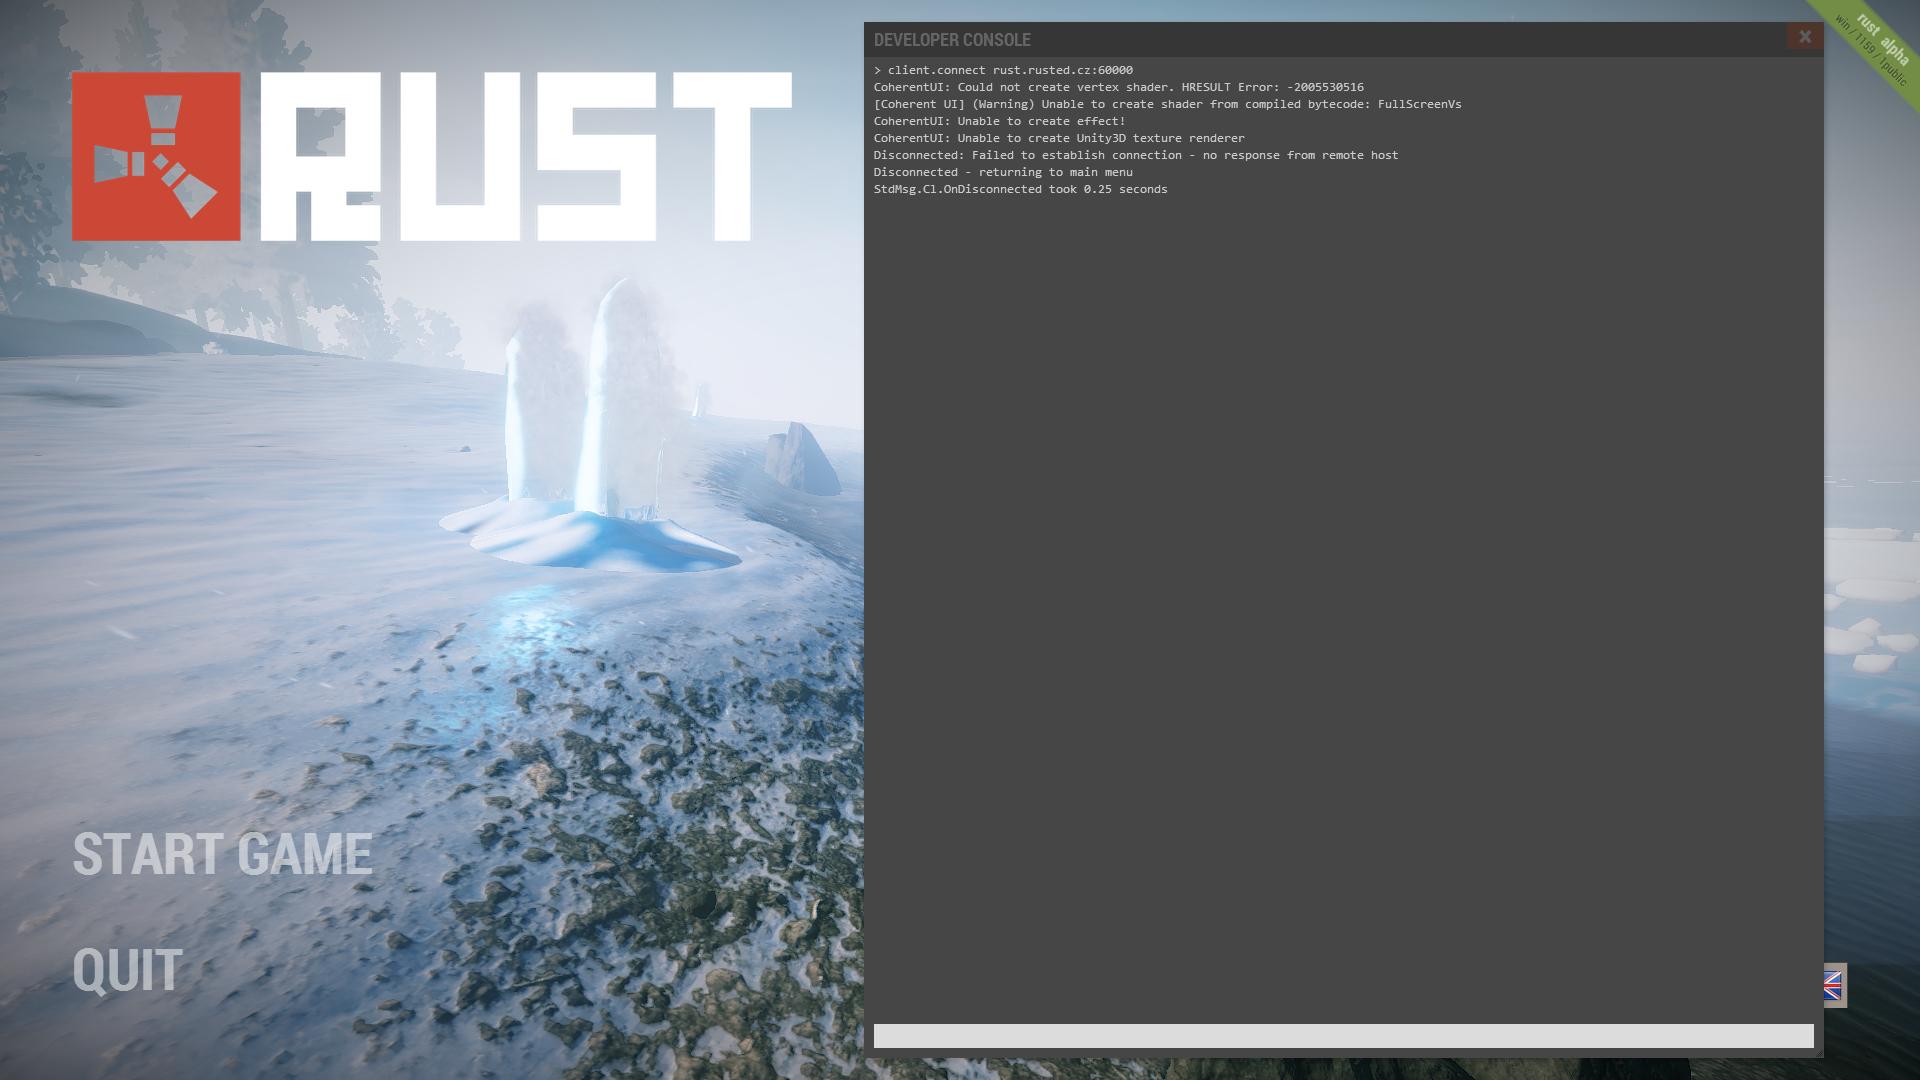Click the 'StdMsg.Cl.OnDisconnected took 0.25 seconds' line
The image size is (1920, 1080).
coord(1020,189)
